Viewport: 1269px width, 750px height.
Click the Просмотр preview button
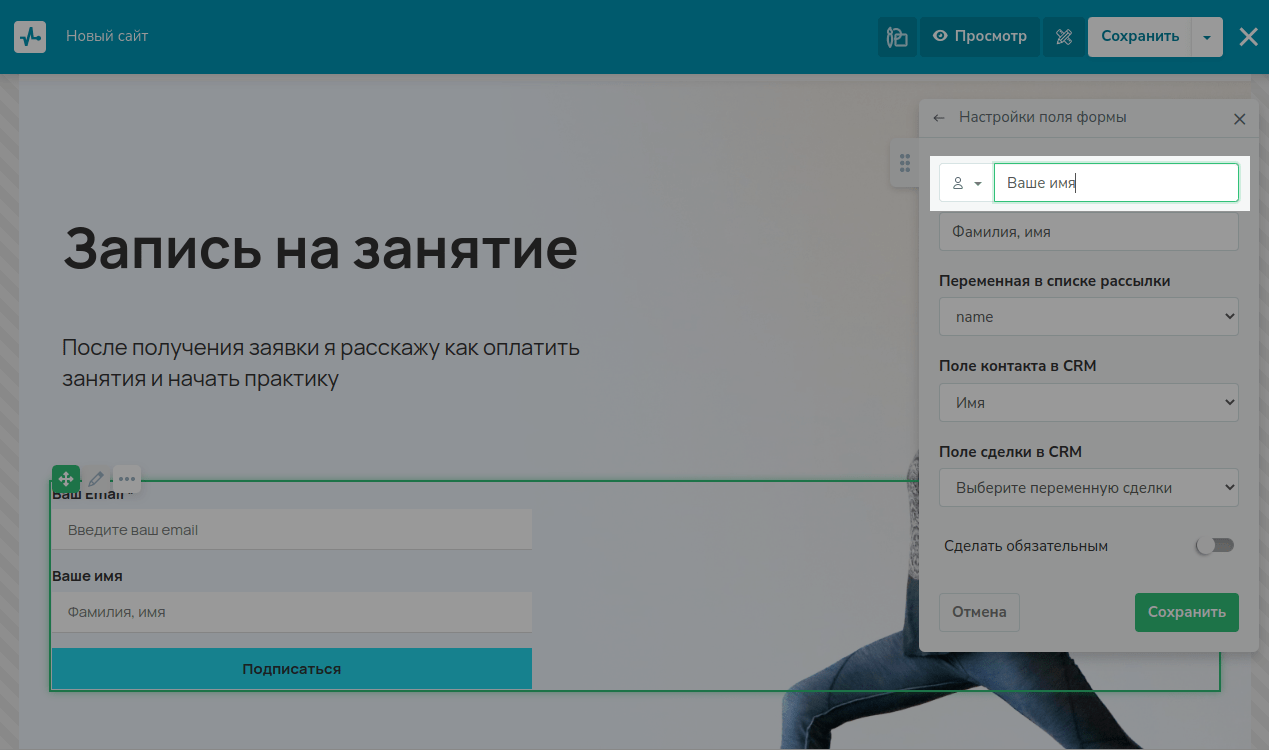point(979,37)
